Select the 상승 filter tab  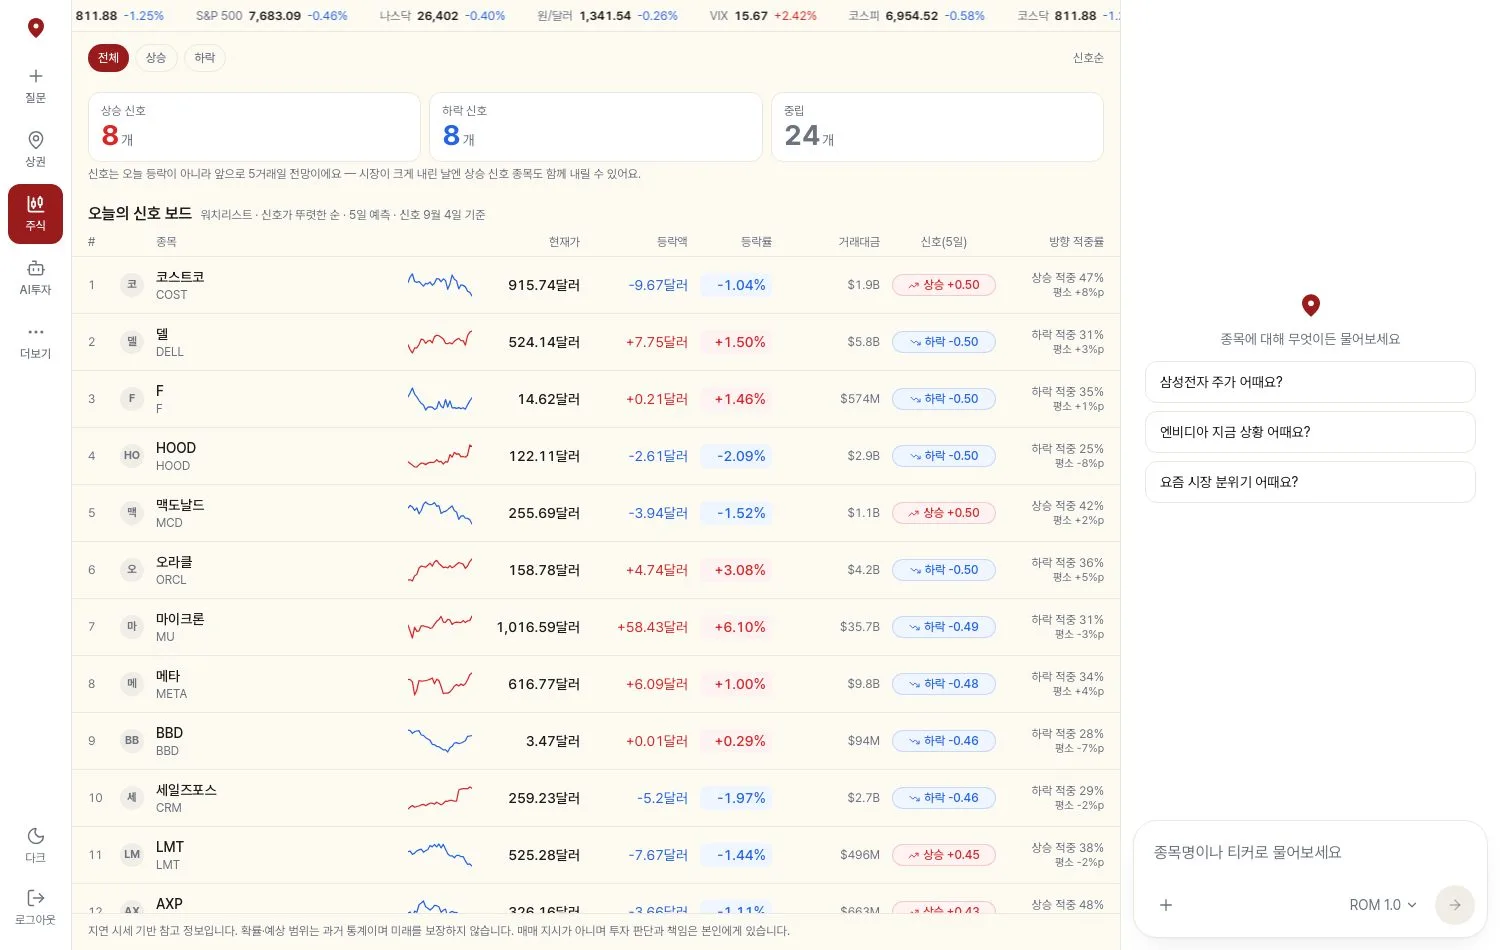[156, 58]
